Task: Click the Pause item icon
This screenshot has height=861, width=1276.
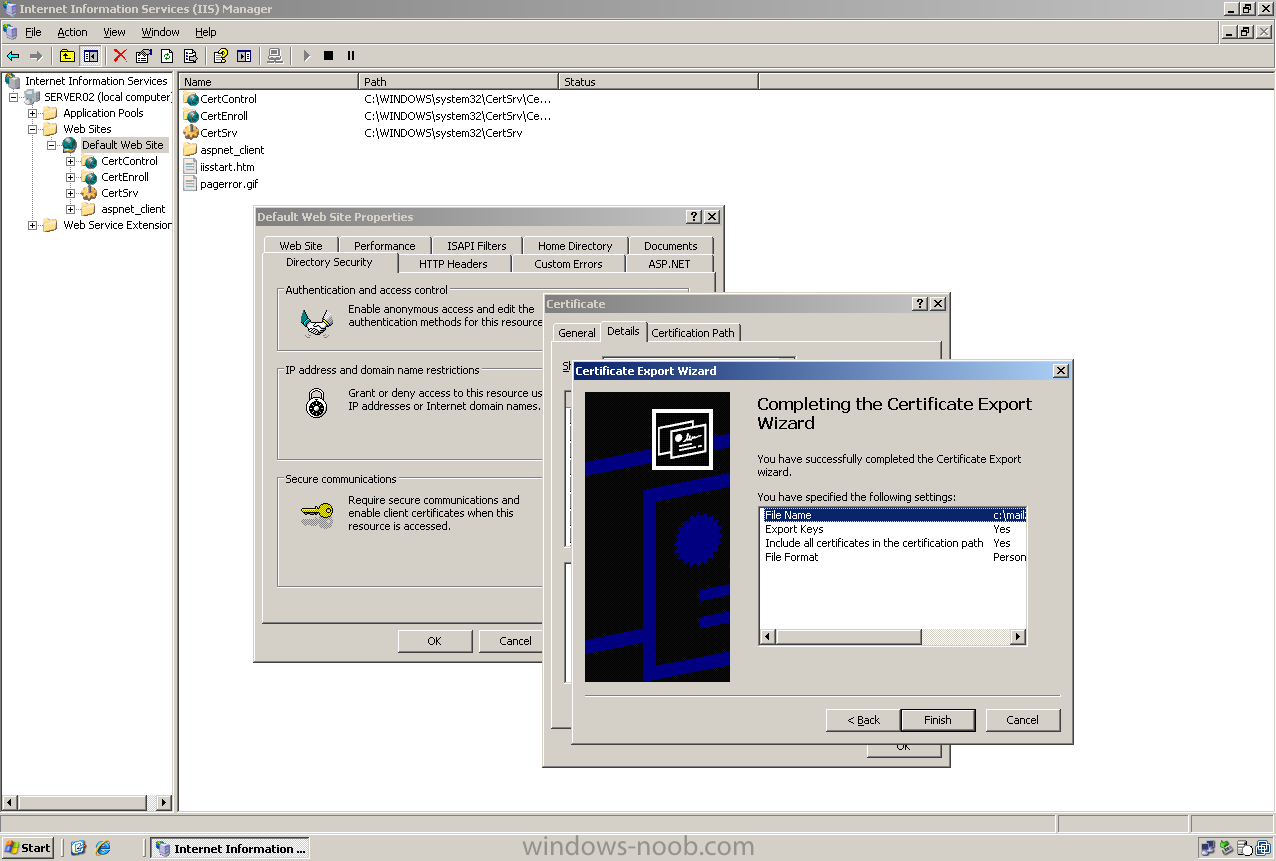Action: (x=351, y=56)
